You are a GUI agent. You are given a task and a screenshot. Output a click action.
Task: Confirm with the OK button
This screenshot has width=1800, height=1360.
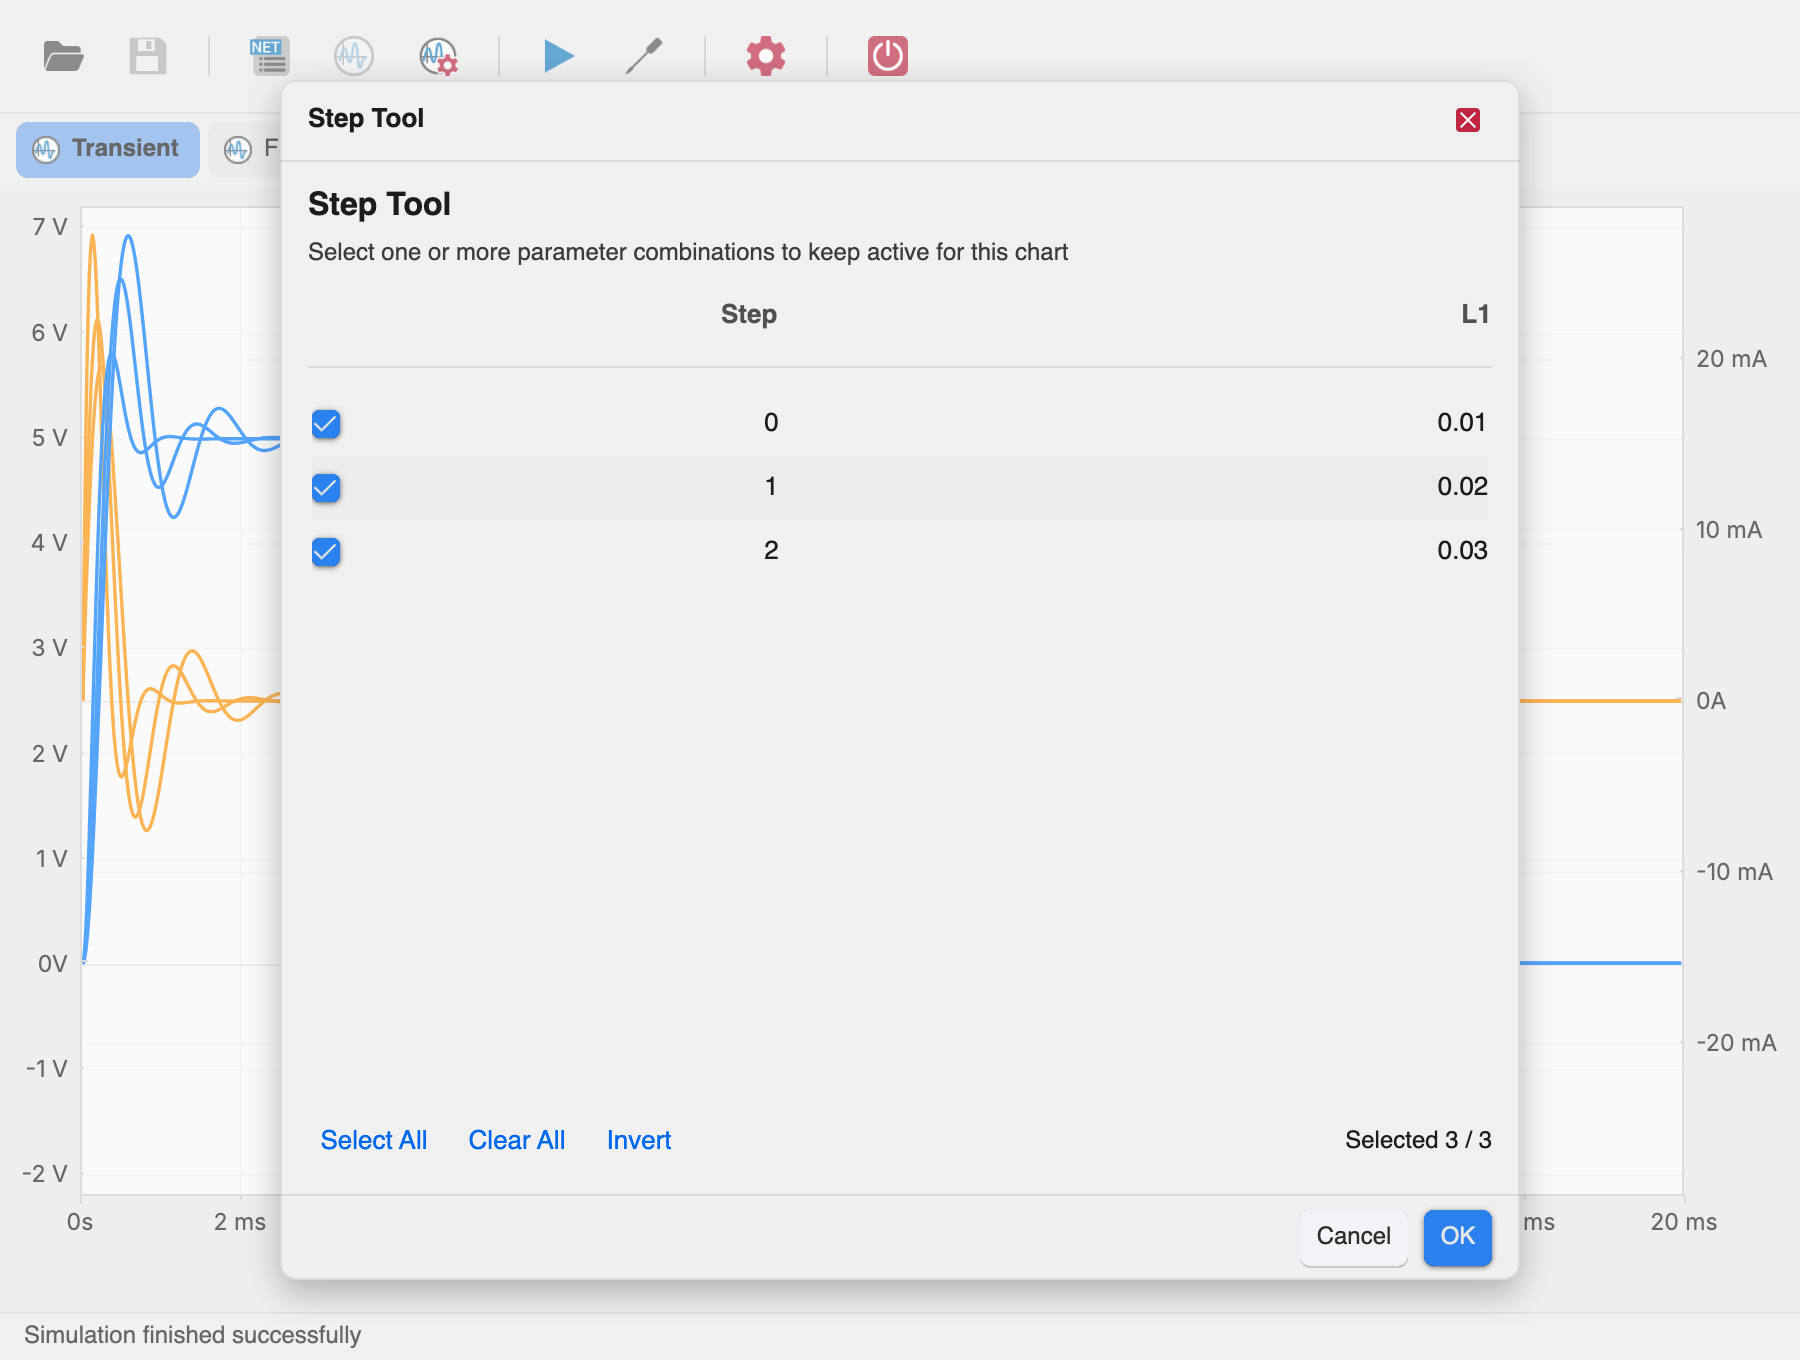[x=1458, y=1237]
